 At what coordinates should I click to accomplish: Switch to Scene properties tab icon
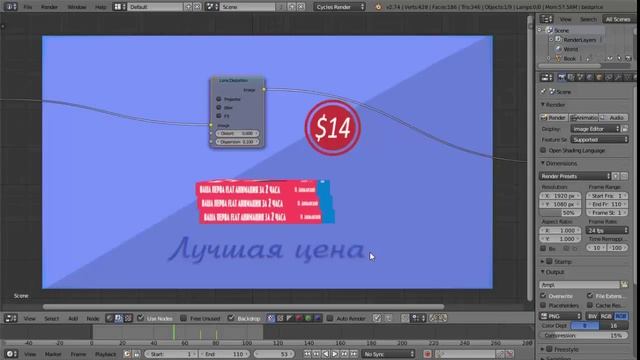point(580,77)
